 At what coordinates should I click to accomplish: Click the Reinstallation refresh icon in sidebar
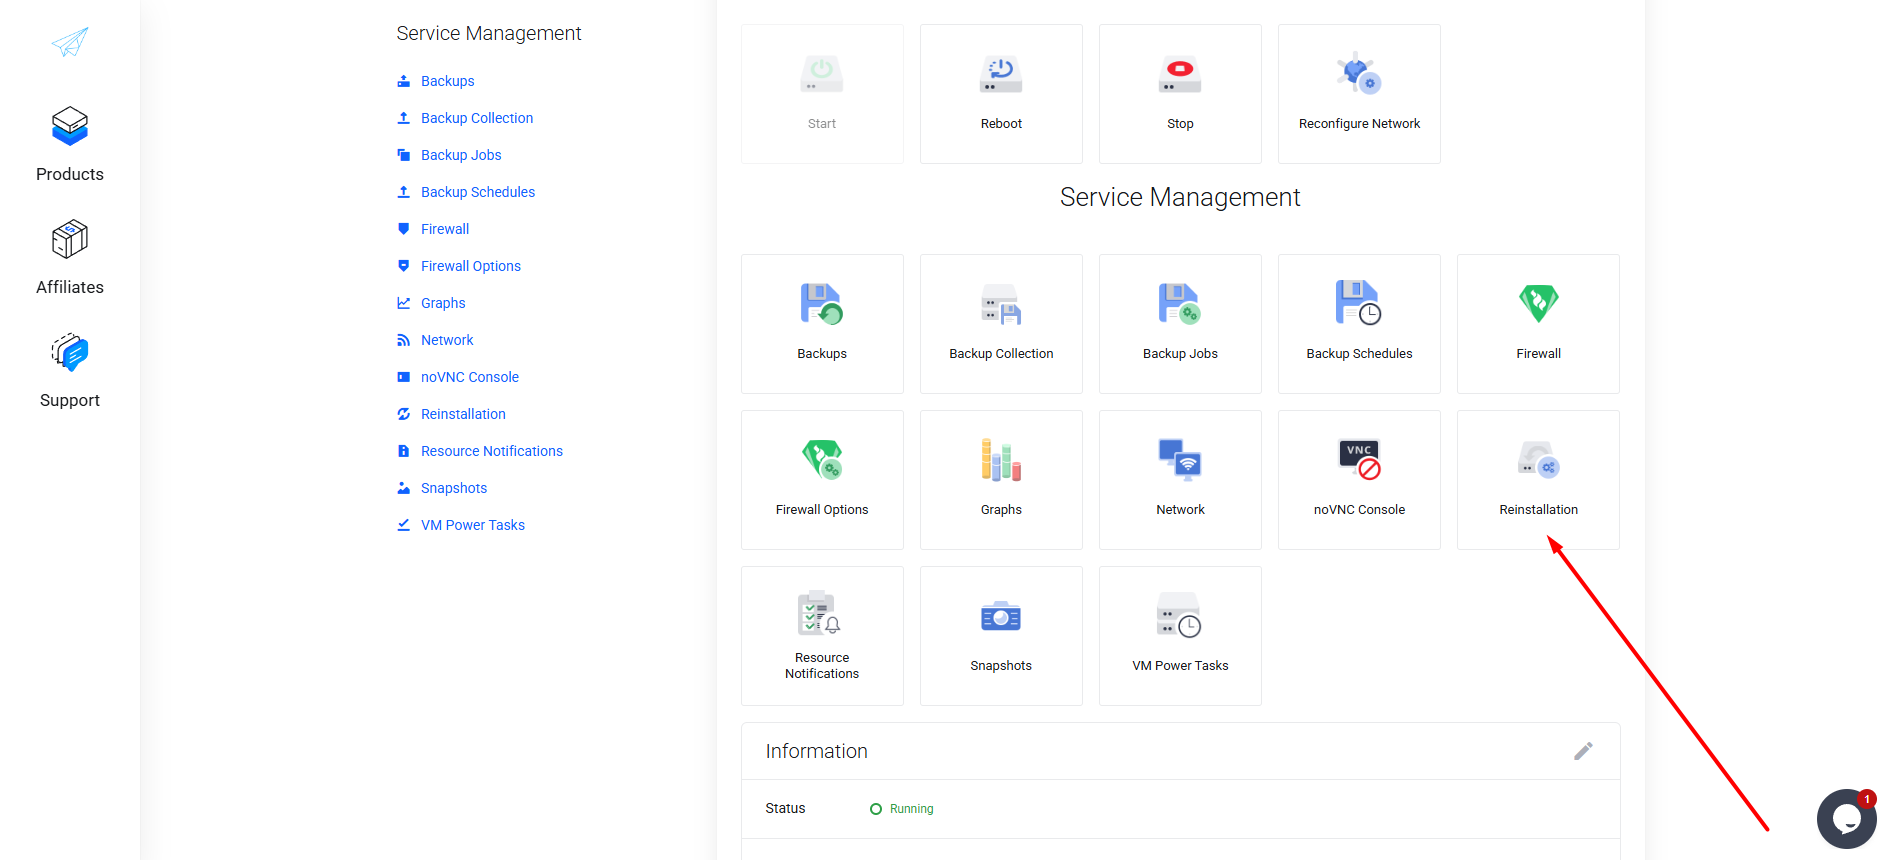coord(404,414)
